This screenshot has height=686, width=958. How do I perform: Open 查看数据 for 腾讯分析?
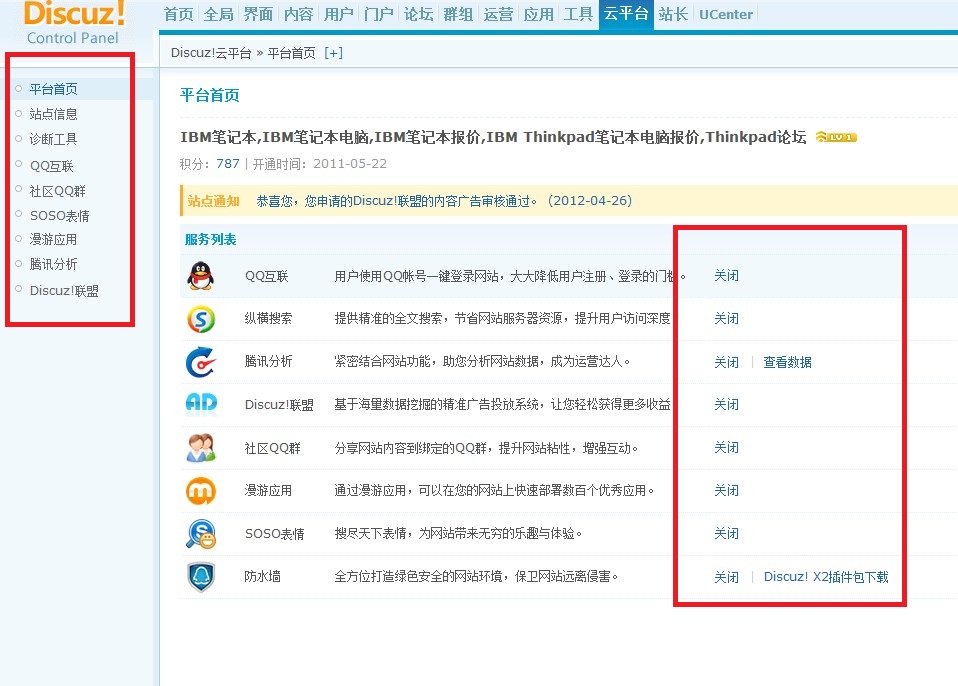(788, 362)
